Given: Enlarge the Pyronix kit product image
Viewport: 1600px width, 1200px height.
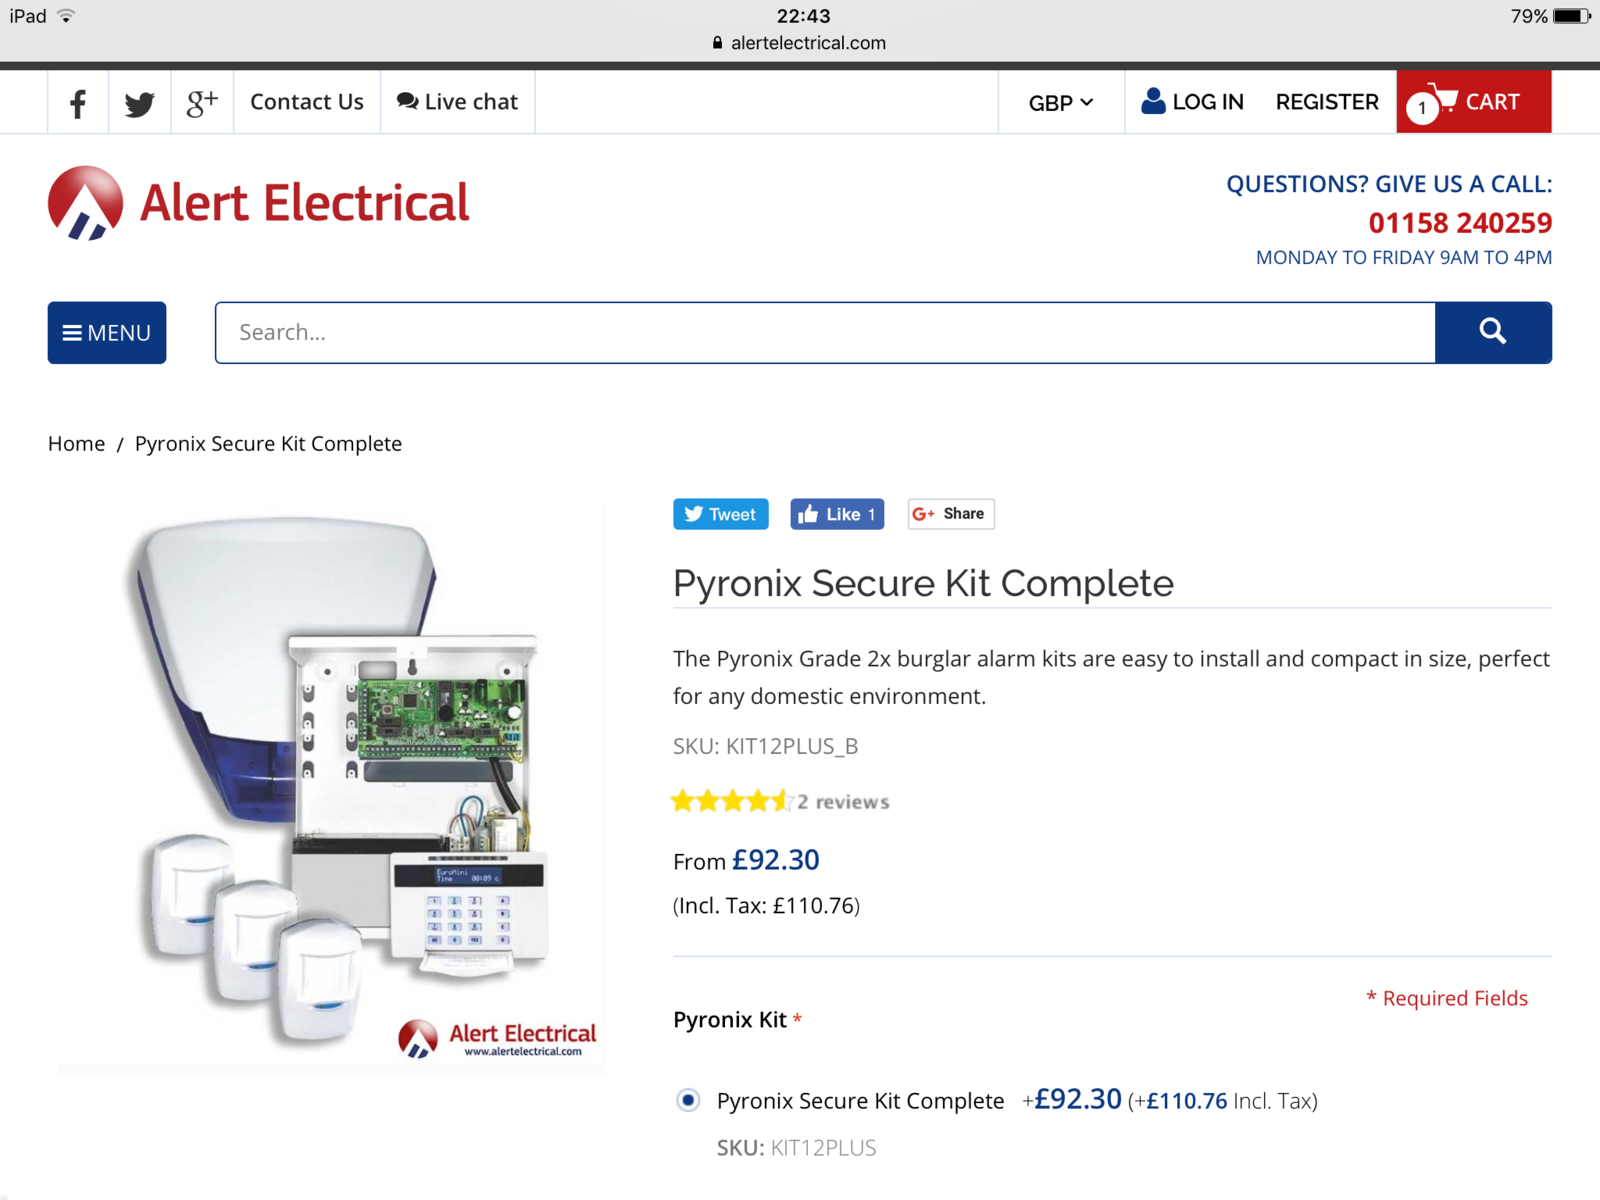Looking at the screenshot, I should pos(331,788).
